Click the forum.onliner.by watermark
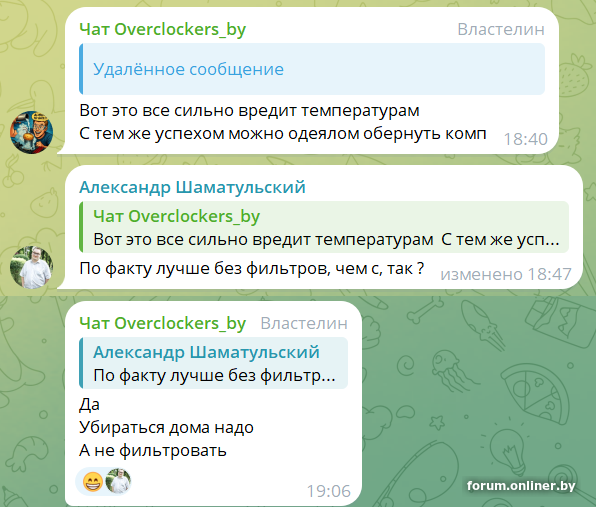This screenshot has height=507, width=596. point(521,486)
